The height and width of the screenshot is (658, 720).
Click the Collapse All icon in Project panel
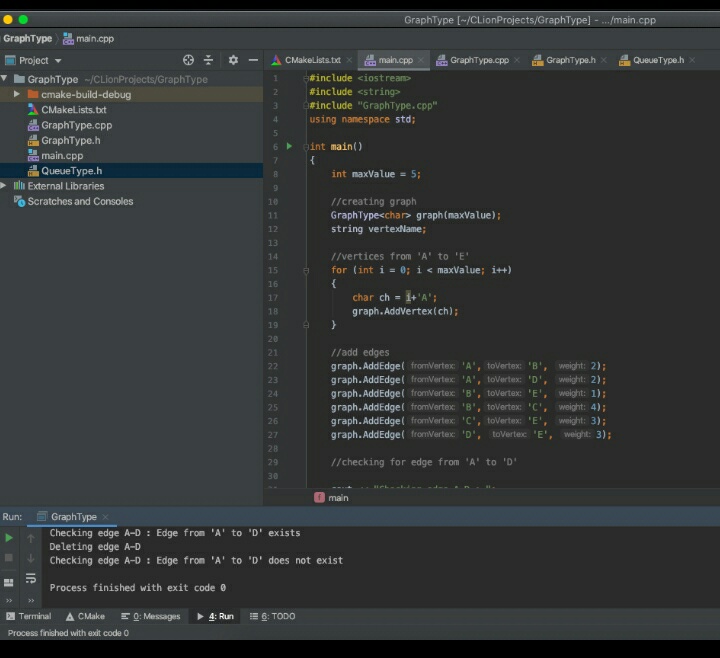click(x=208, y=60)
